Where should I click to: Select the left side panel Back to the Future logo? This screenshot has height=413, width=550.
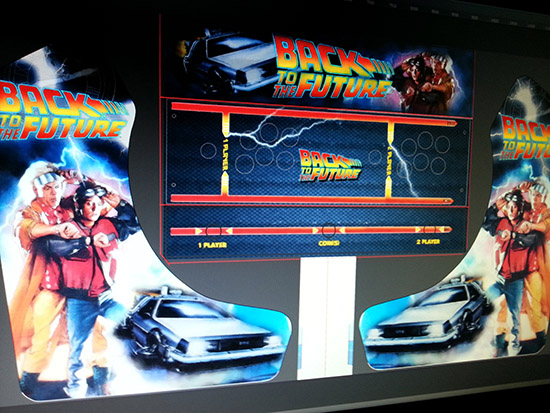pos(63,112)
